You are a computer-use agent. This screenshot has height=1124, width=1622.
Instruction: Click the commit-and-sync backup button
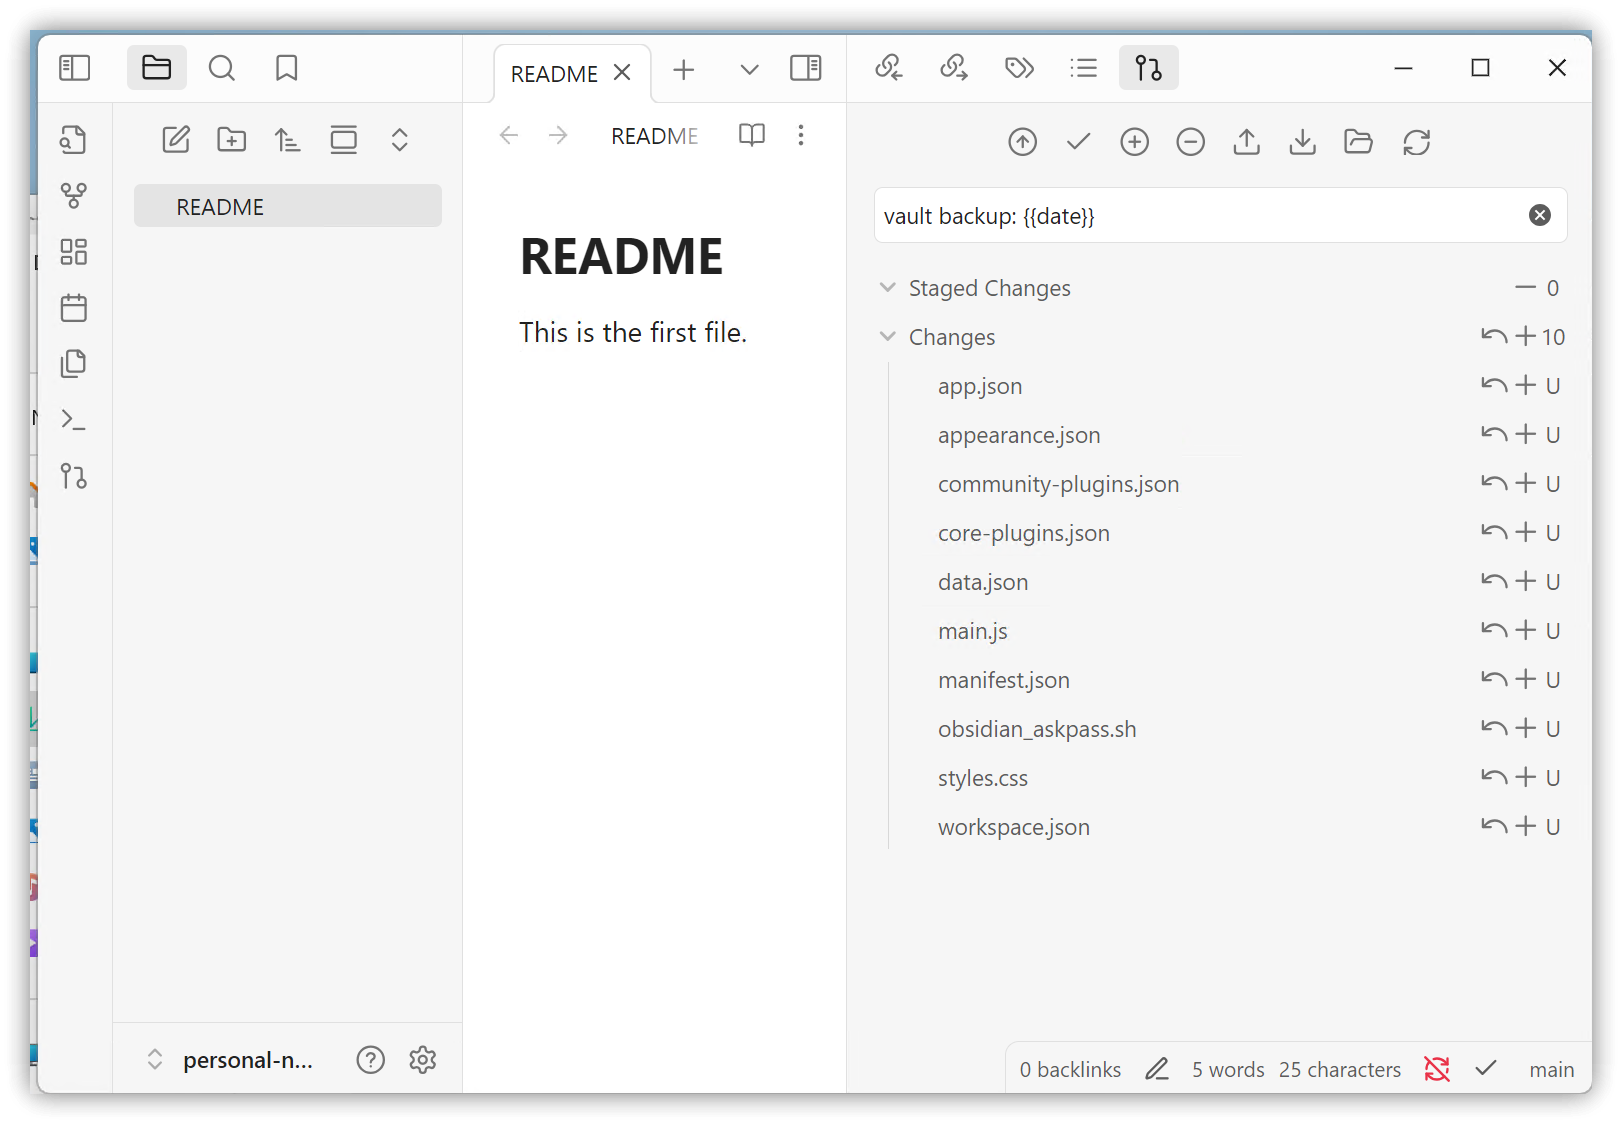pos(1022,142)
